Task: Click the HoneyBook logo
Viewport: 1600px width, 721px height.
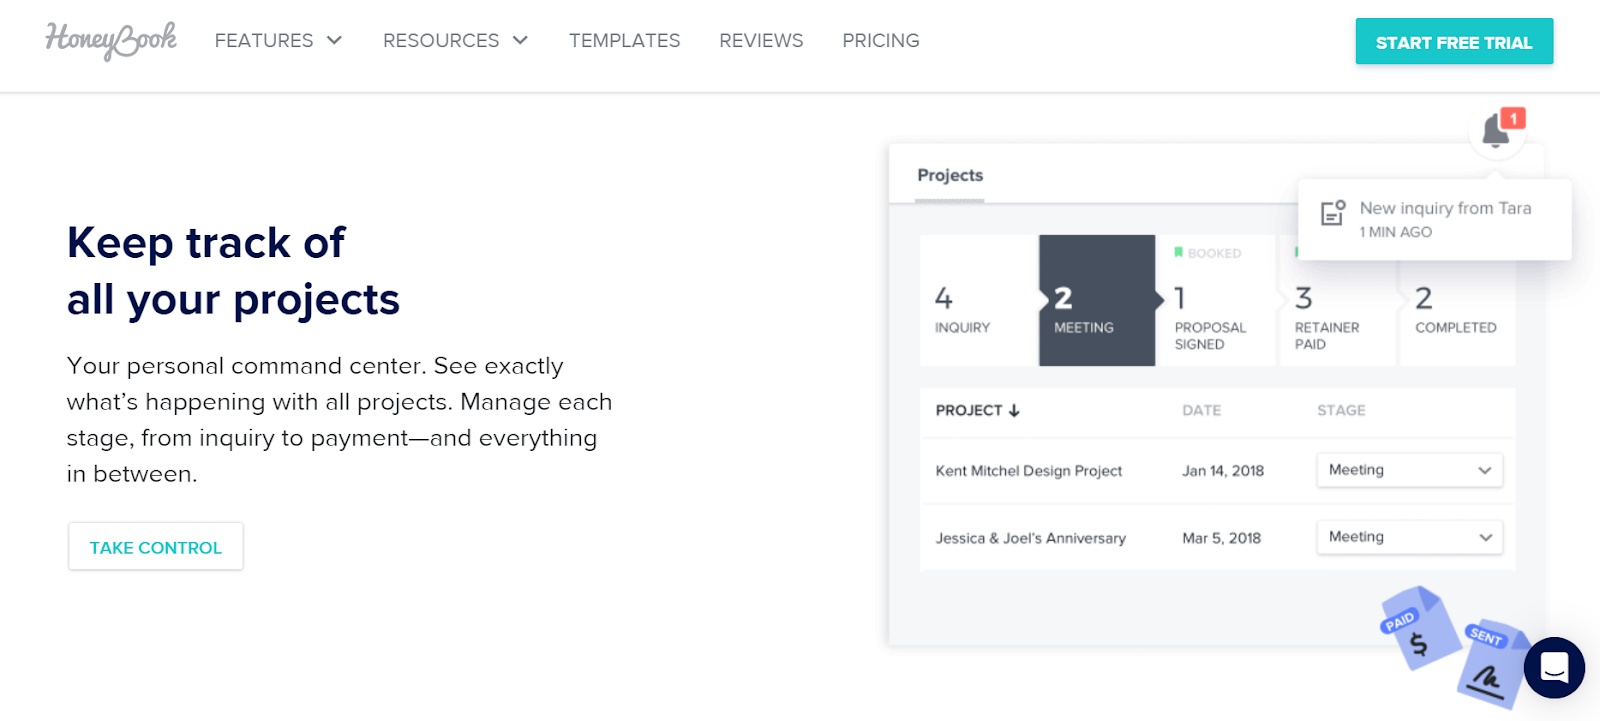Action: pos(111,40)
